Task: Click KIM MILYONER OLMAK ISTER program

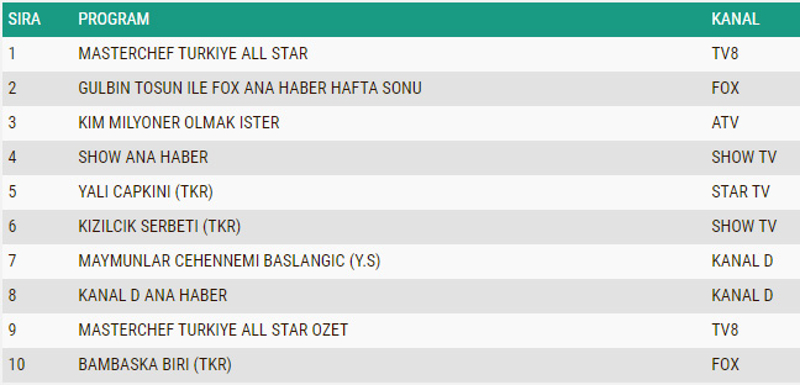Action: pos(179,123)
